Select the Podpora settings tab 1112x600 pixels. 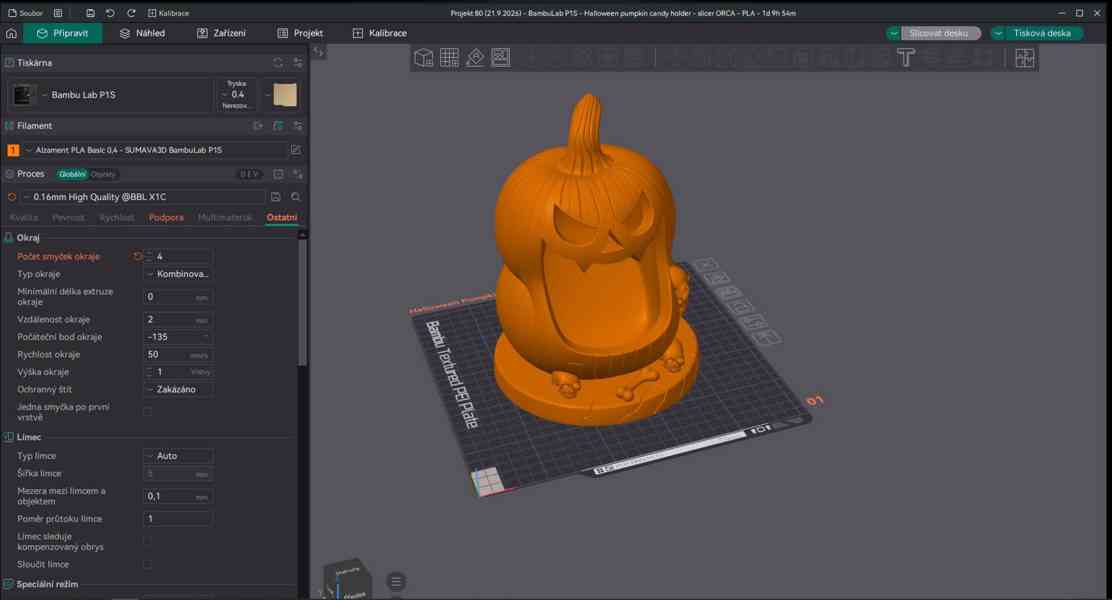166,218
